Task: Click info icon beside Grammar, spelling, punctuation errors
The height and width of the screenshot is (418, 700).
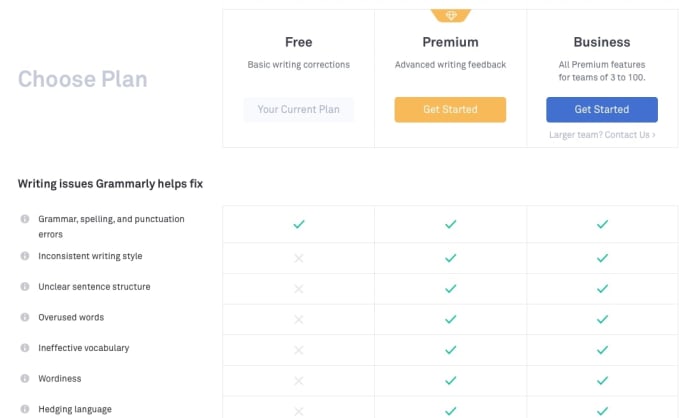Action: [x=25, y=218]
